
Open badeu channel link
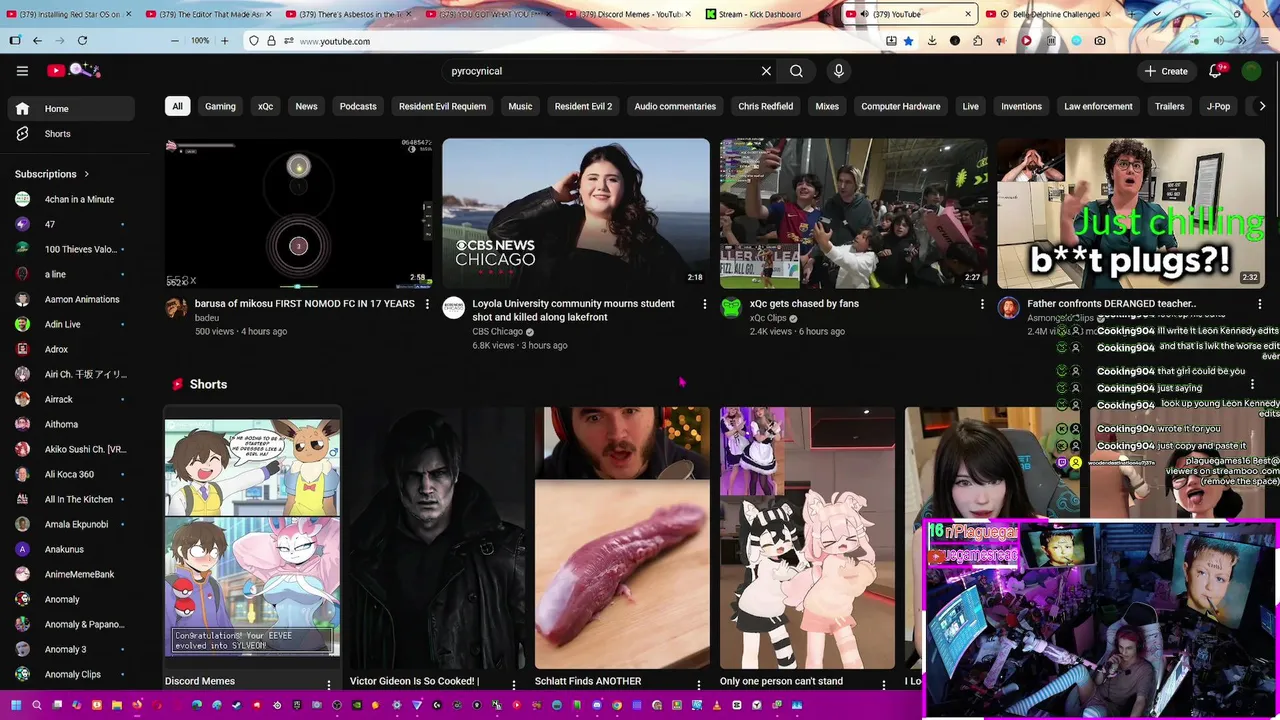click(x=207, y=318)
